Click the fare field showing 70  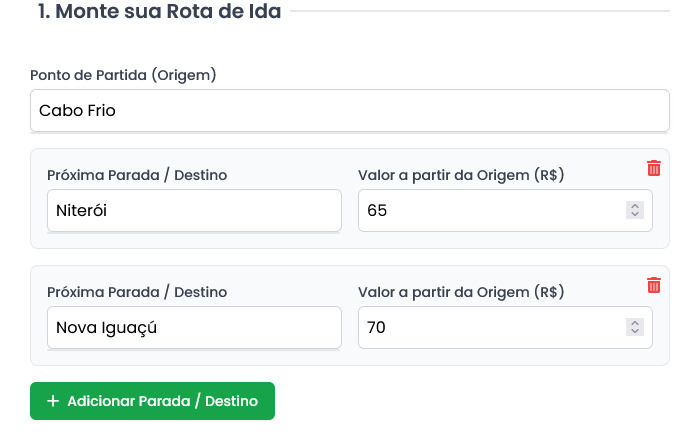coord(490,327)
